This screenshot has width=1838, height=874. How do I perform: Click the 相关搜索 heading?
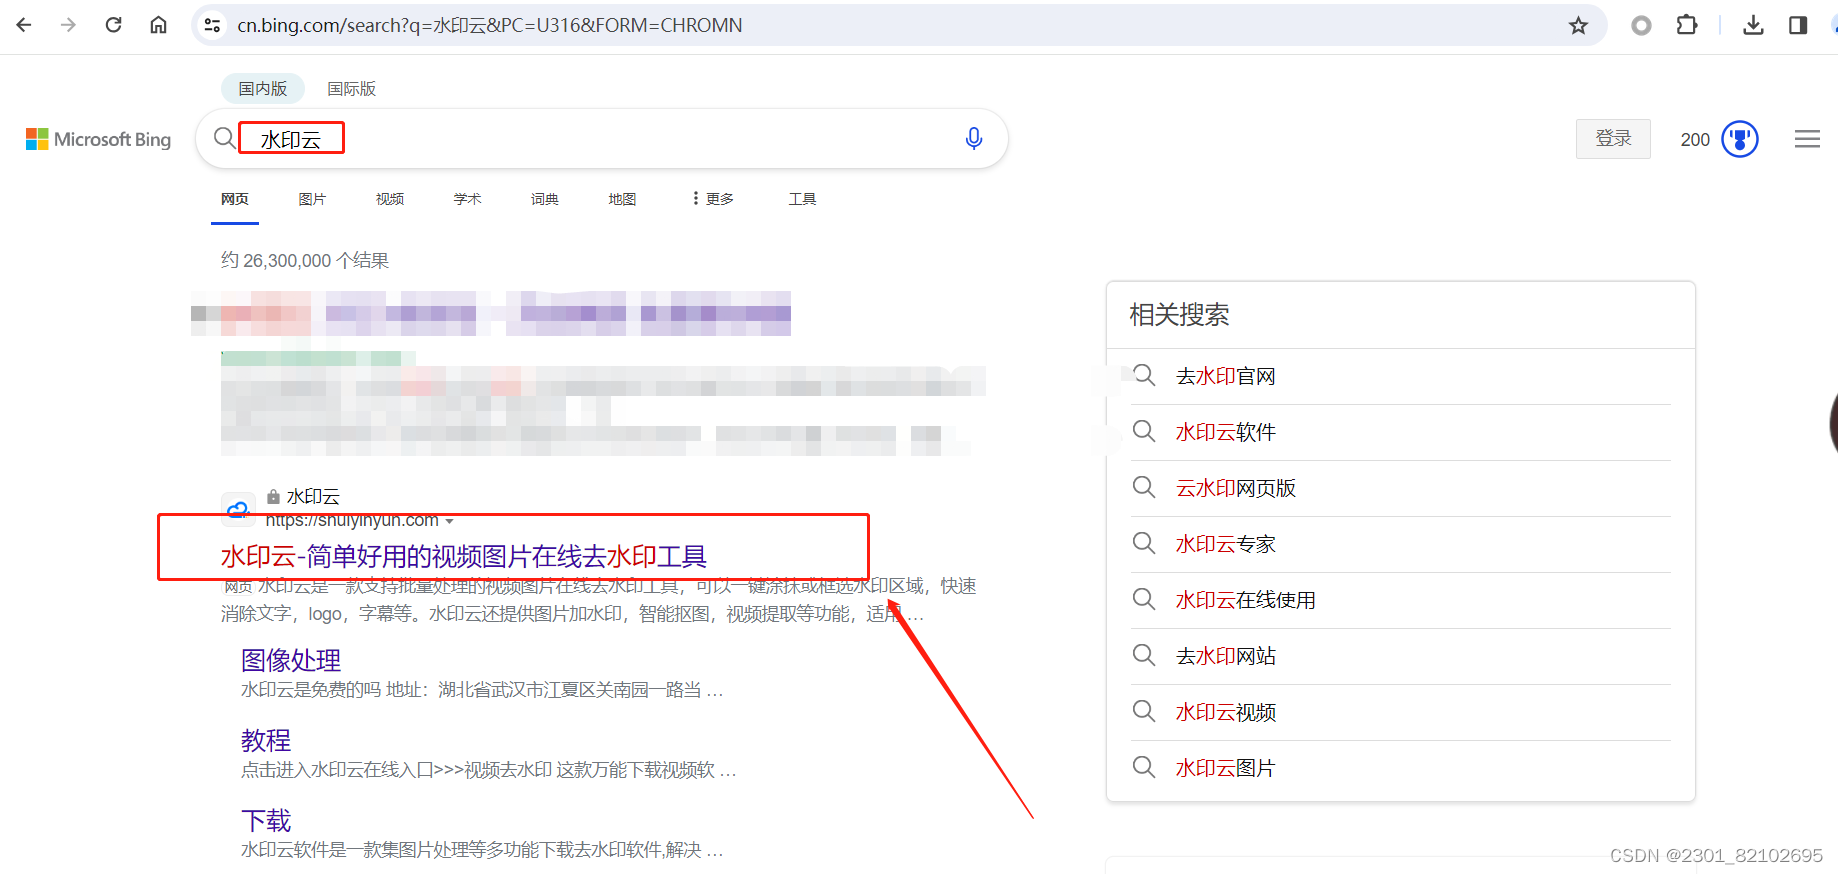1180,315
